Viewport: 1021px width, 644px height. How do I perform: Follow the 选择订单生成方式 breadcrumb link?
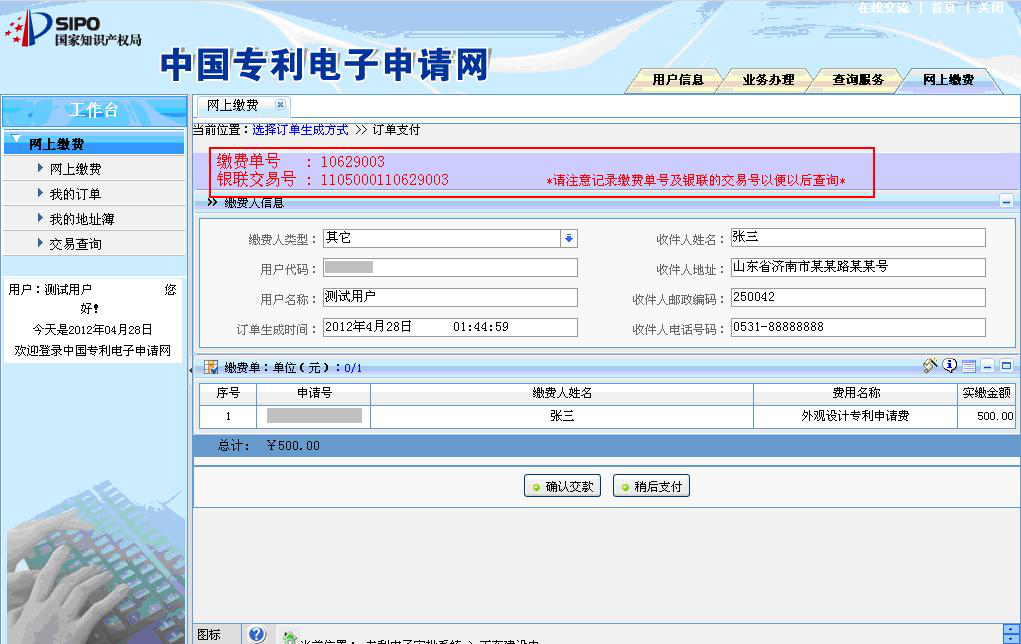point(300,130)
